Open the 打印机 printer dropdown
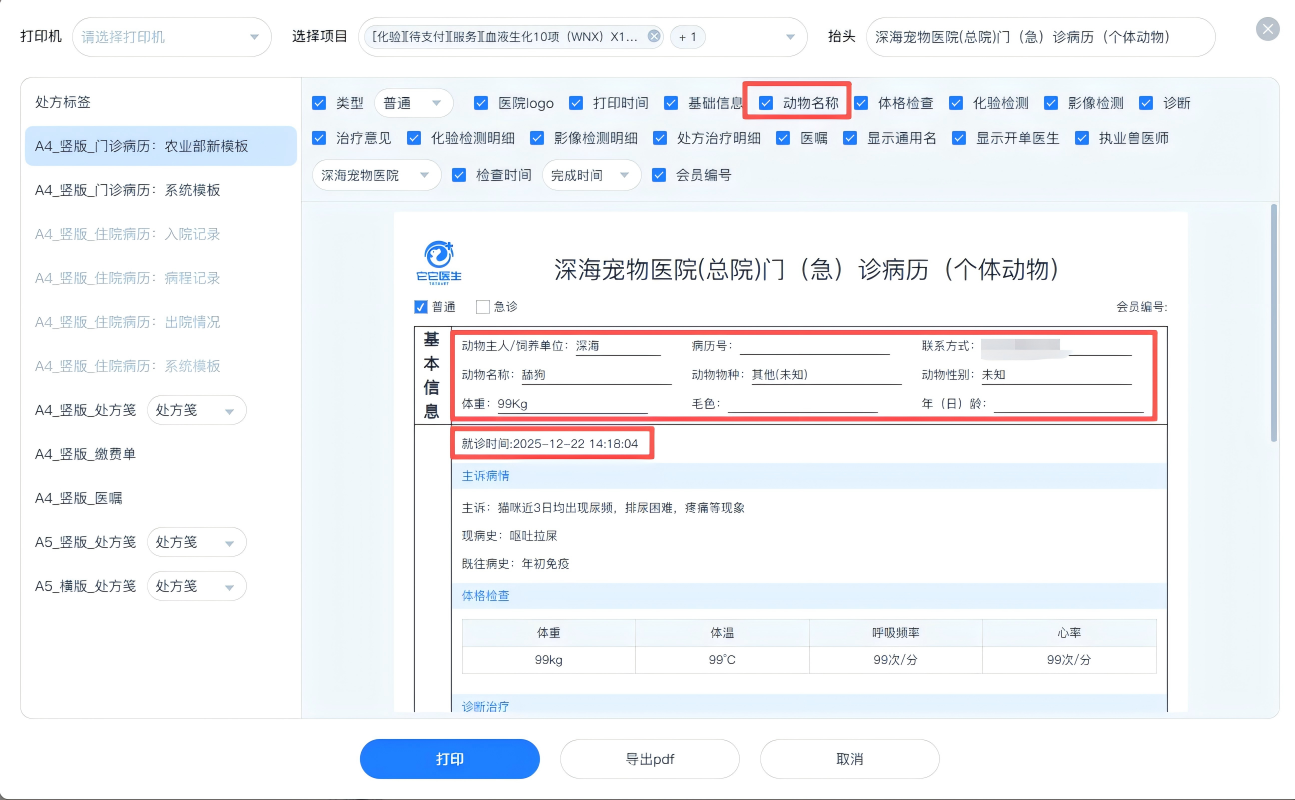 171,37
